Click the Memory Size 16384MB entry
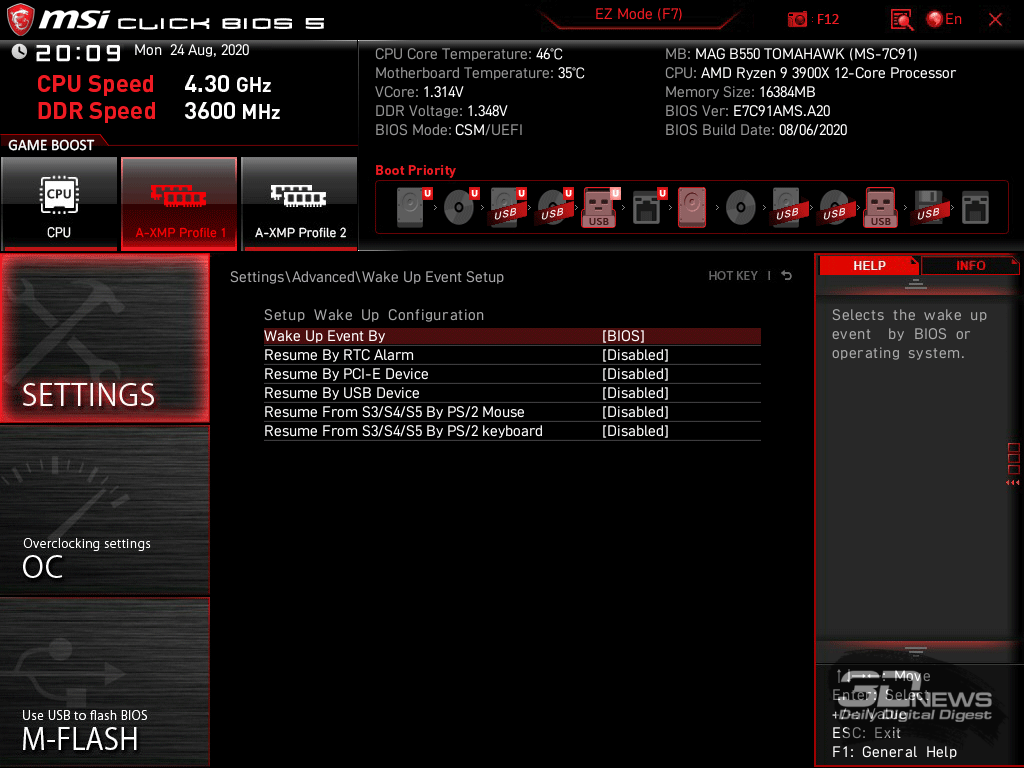Screen dimensions: 1024x768 click(x=740, y=92)
